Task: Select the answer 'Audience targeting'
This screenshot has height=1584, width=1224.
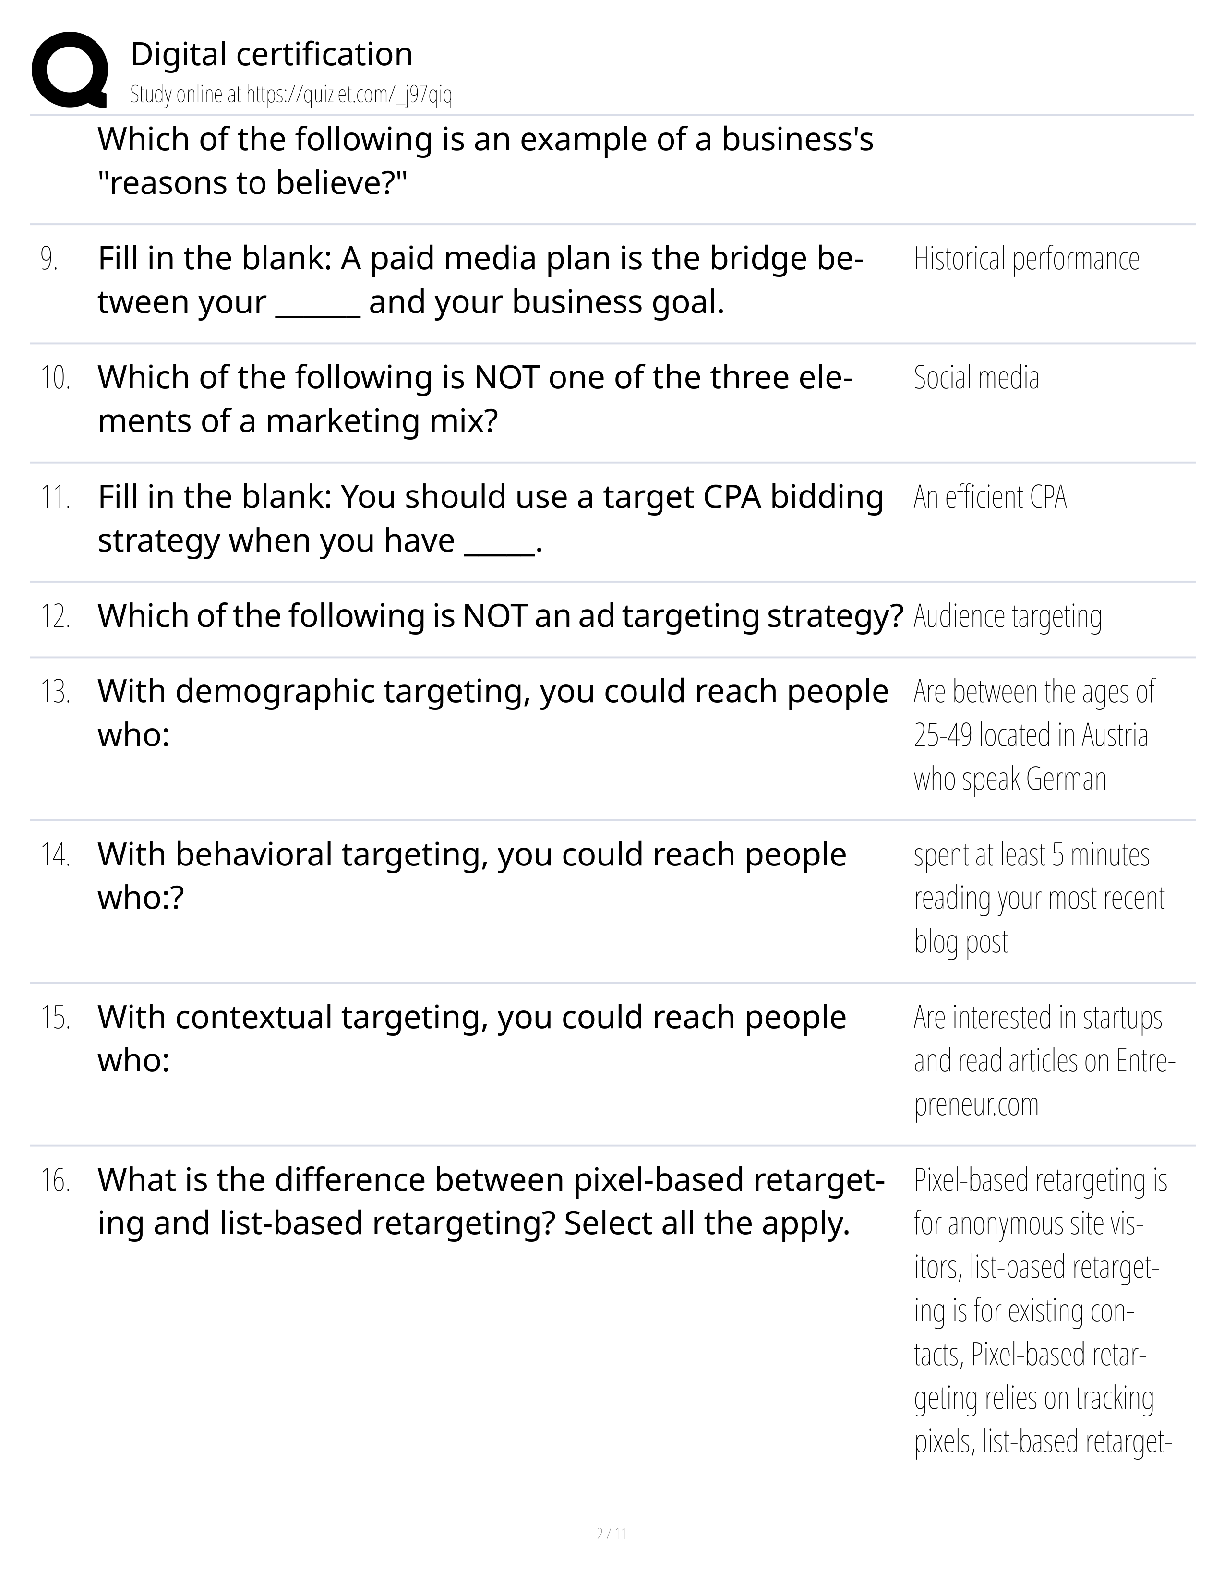Action: click(x=1008, y=617)
